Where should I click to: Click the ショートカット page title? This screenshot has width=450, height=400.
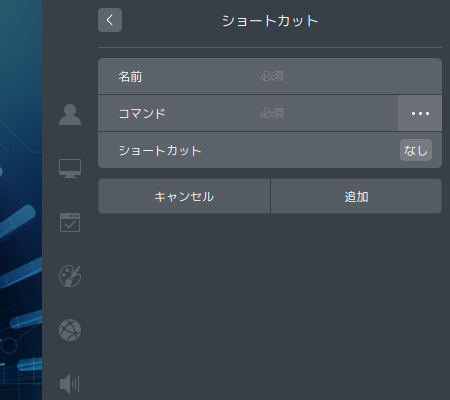[x=270, y=21]
